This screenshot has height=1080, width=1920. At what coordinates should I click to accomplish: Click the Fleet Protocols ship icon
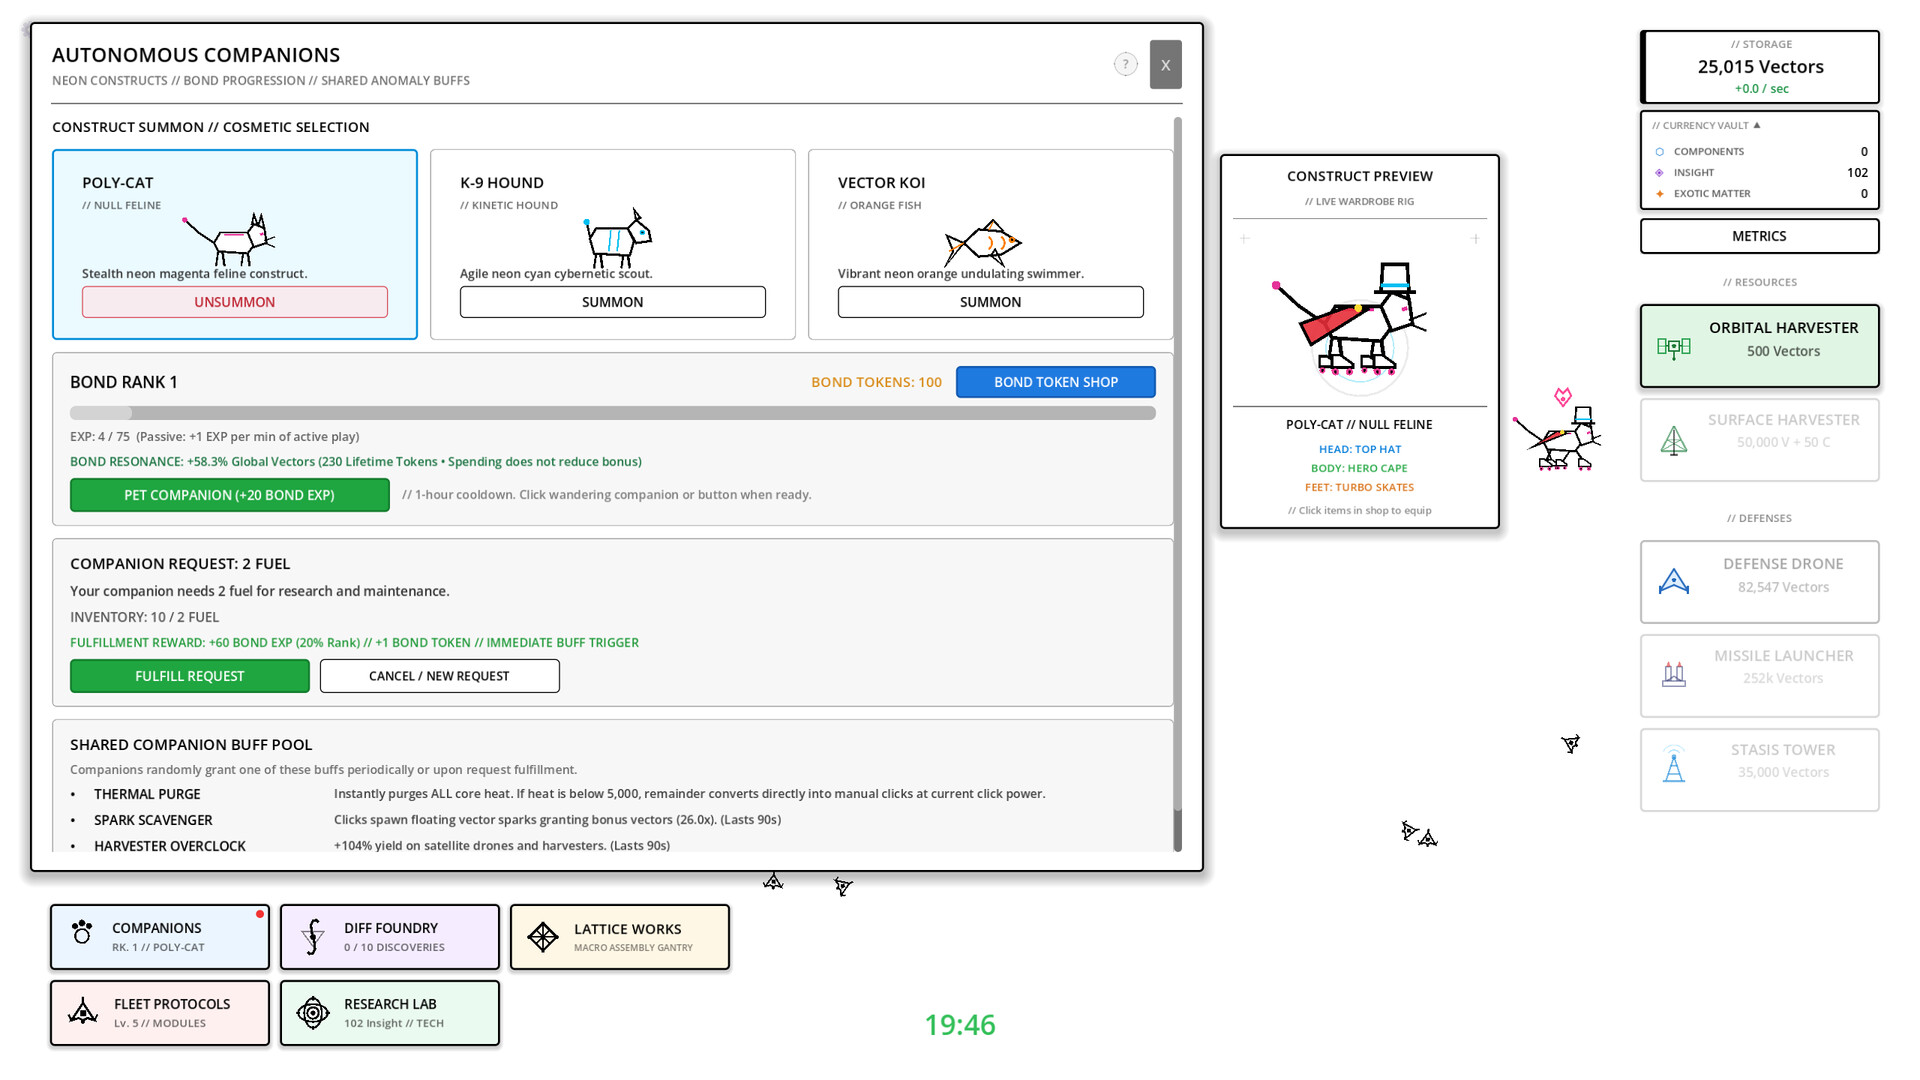pos(83,1012)
